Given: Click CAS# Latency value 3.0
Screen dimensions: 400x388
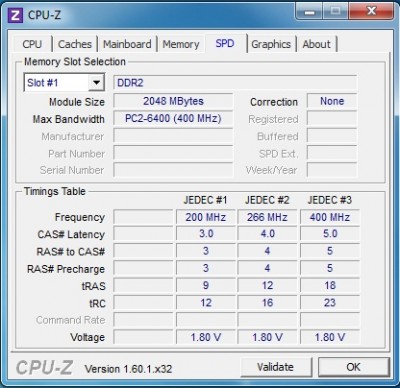Looking at the screenshot, I should point(206,234).
